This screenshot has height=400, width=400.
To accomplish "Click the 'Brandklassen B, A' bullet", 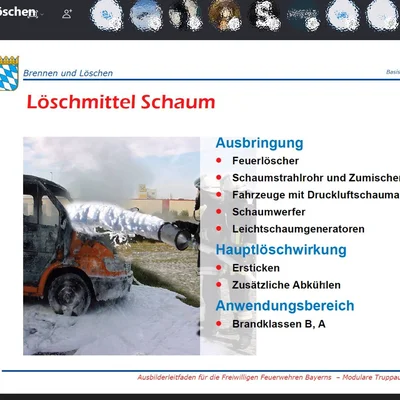I will tap(279, 324).
